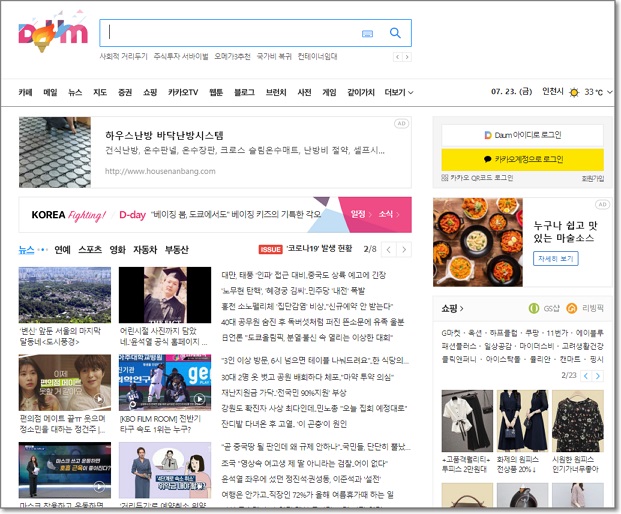Click the sunny weather icon
Viewport: 621px width, 514px height.
pyautogui.click(x=573, y=92)
